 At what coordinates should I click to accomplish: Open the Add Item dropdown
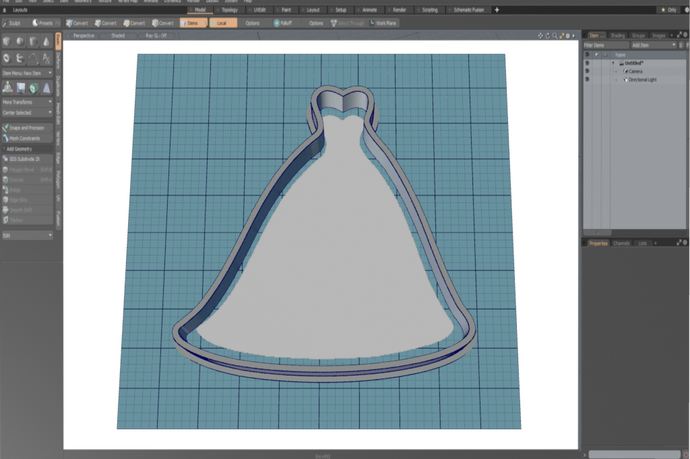[x=653, y=45]
